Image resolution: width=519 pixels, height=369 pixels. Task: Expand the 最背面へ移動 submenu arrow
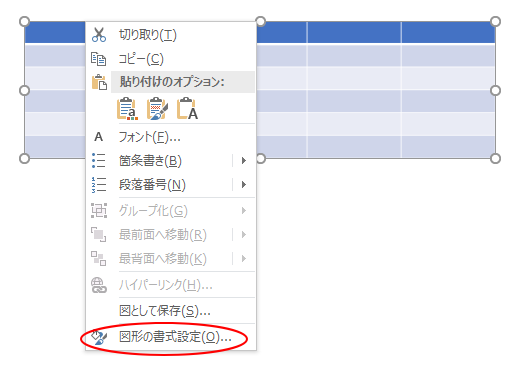[x=244, y=259]
